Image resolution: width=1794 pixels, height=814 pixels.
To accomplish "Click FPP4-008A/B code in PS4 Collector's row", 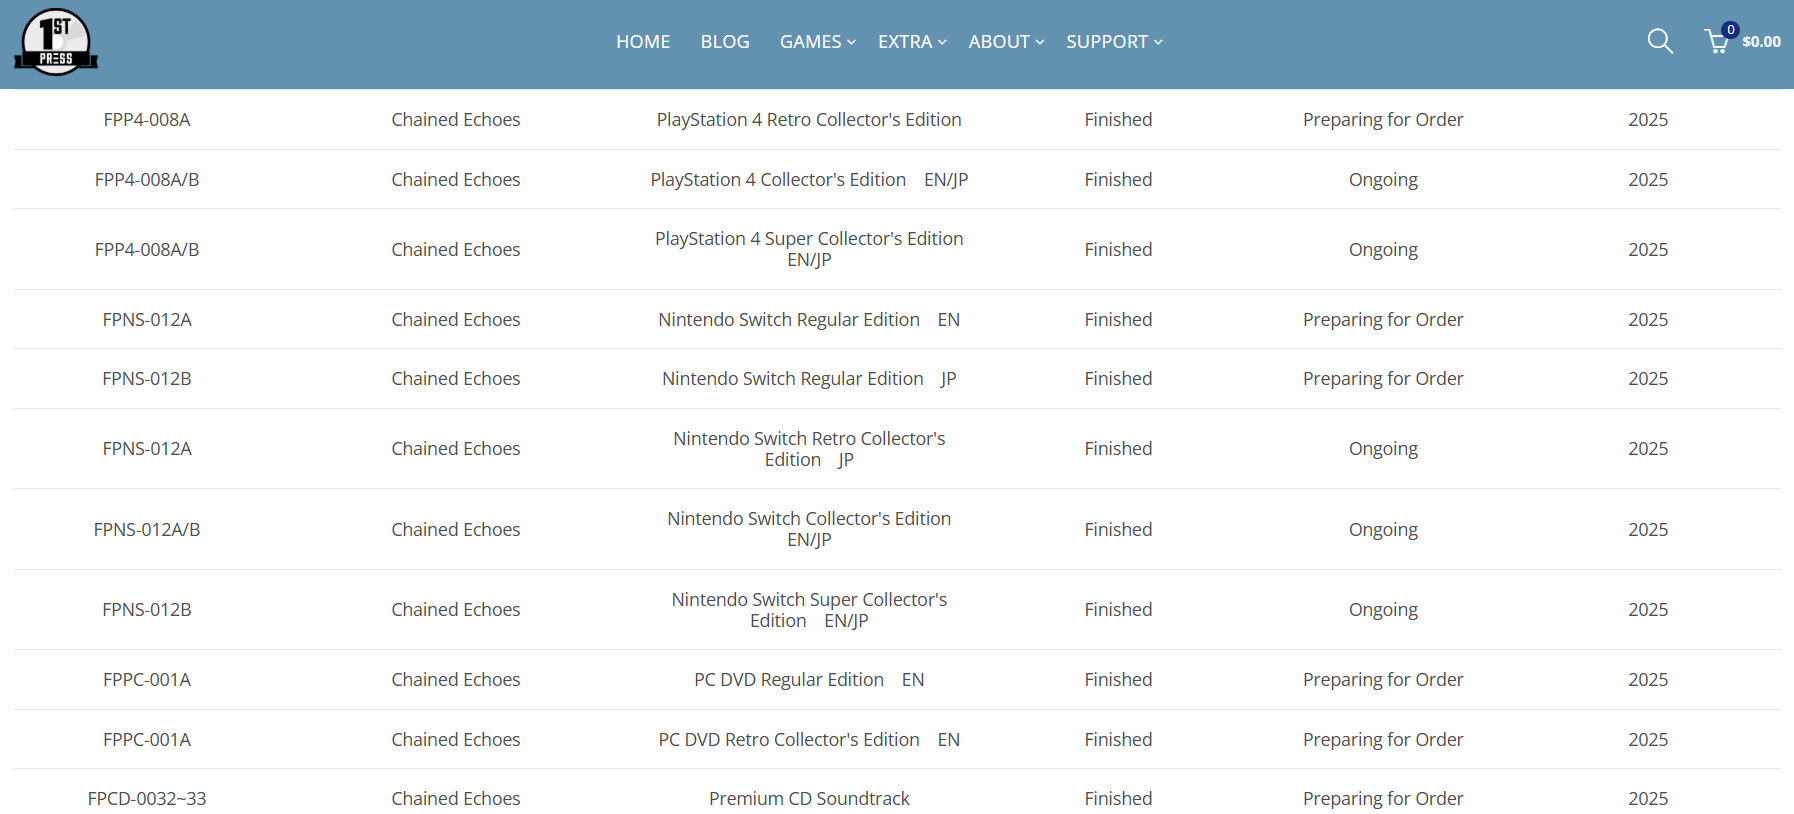I will [x=147, y=180].
